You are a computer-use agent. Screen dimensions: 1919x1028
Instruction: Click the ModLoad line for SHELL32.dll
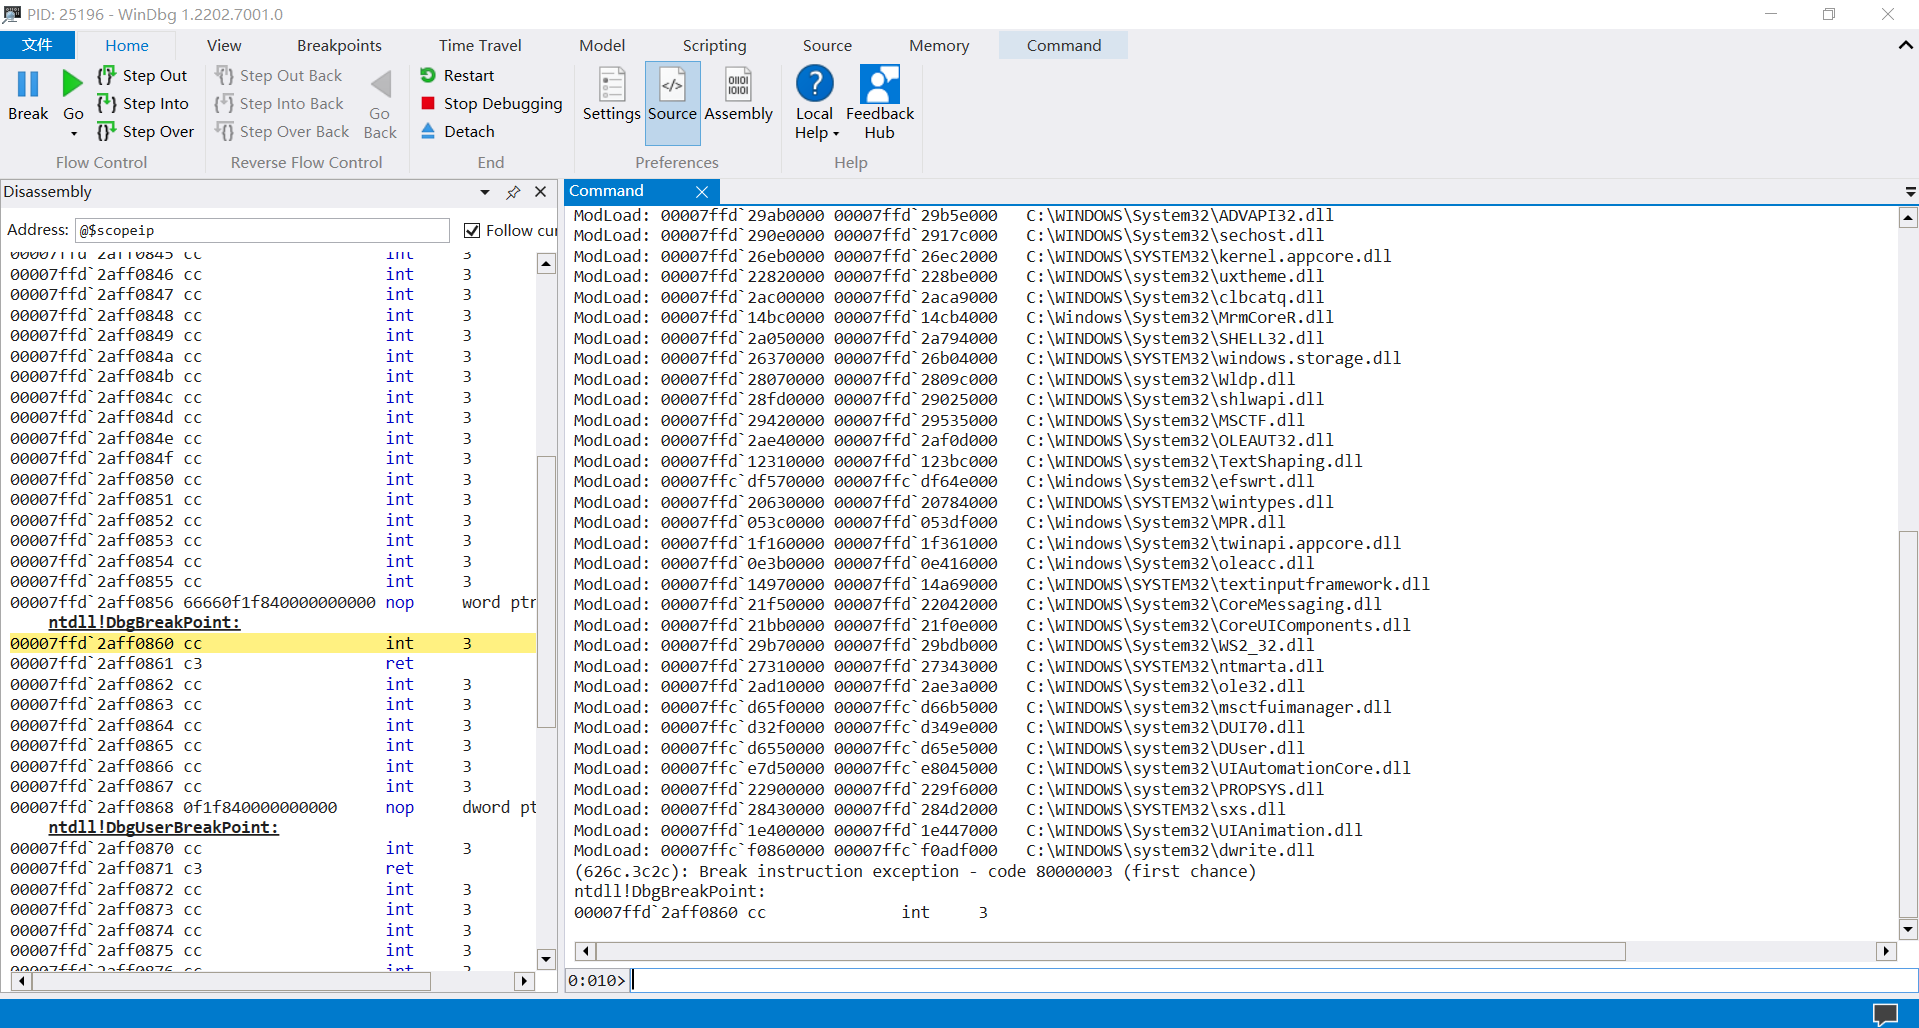coord(948,338)
